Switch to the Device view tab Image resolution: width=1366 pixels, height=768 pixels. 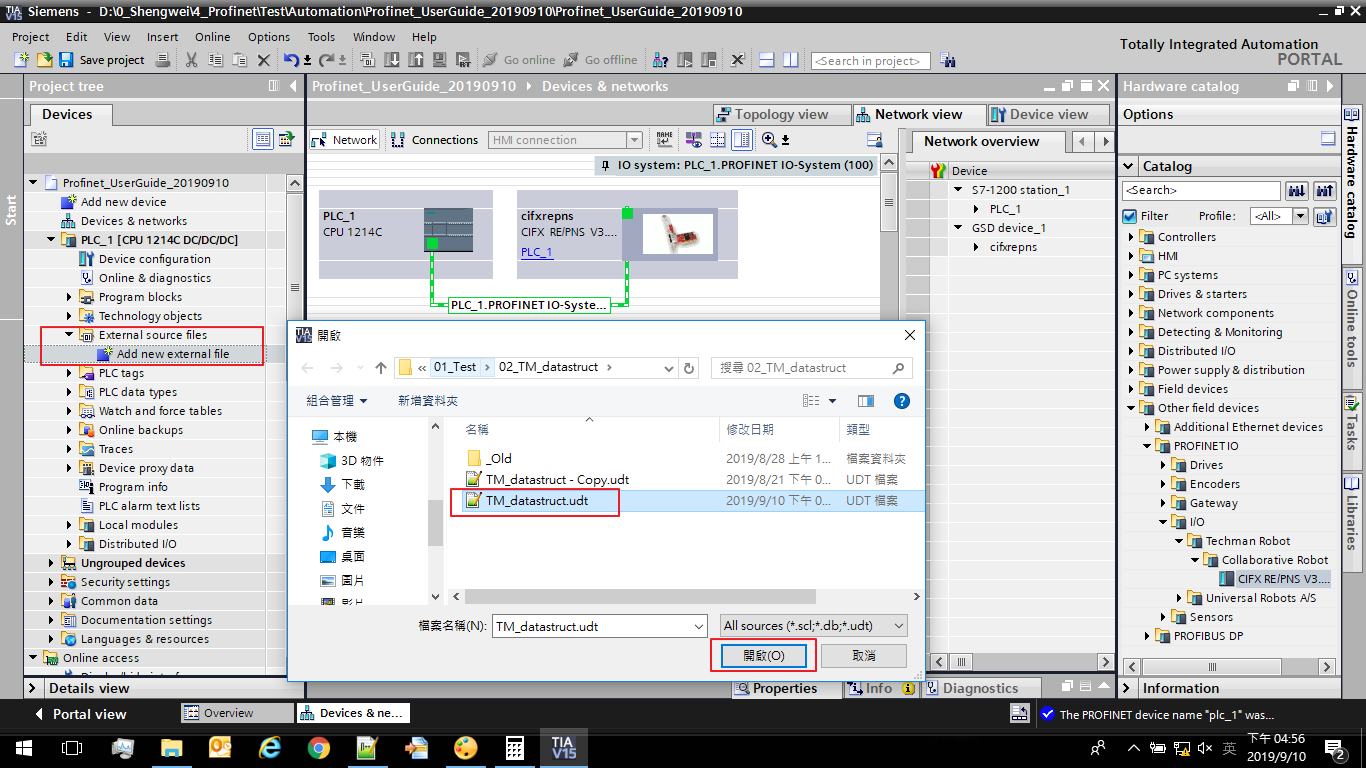pos(1049,114)
